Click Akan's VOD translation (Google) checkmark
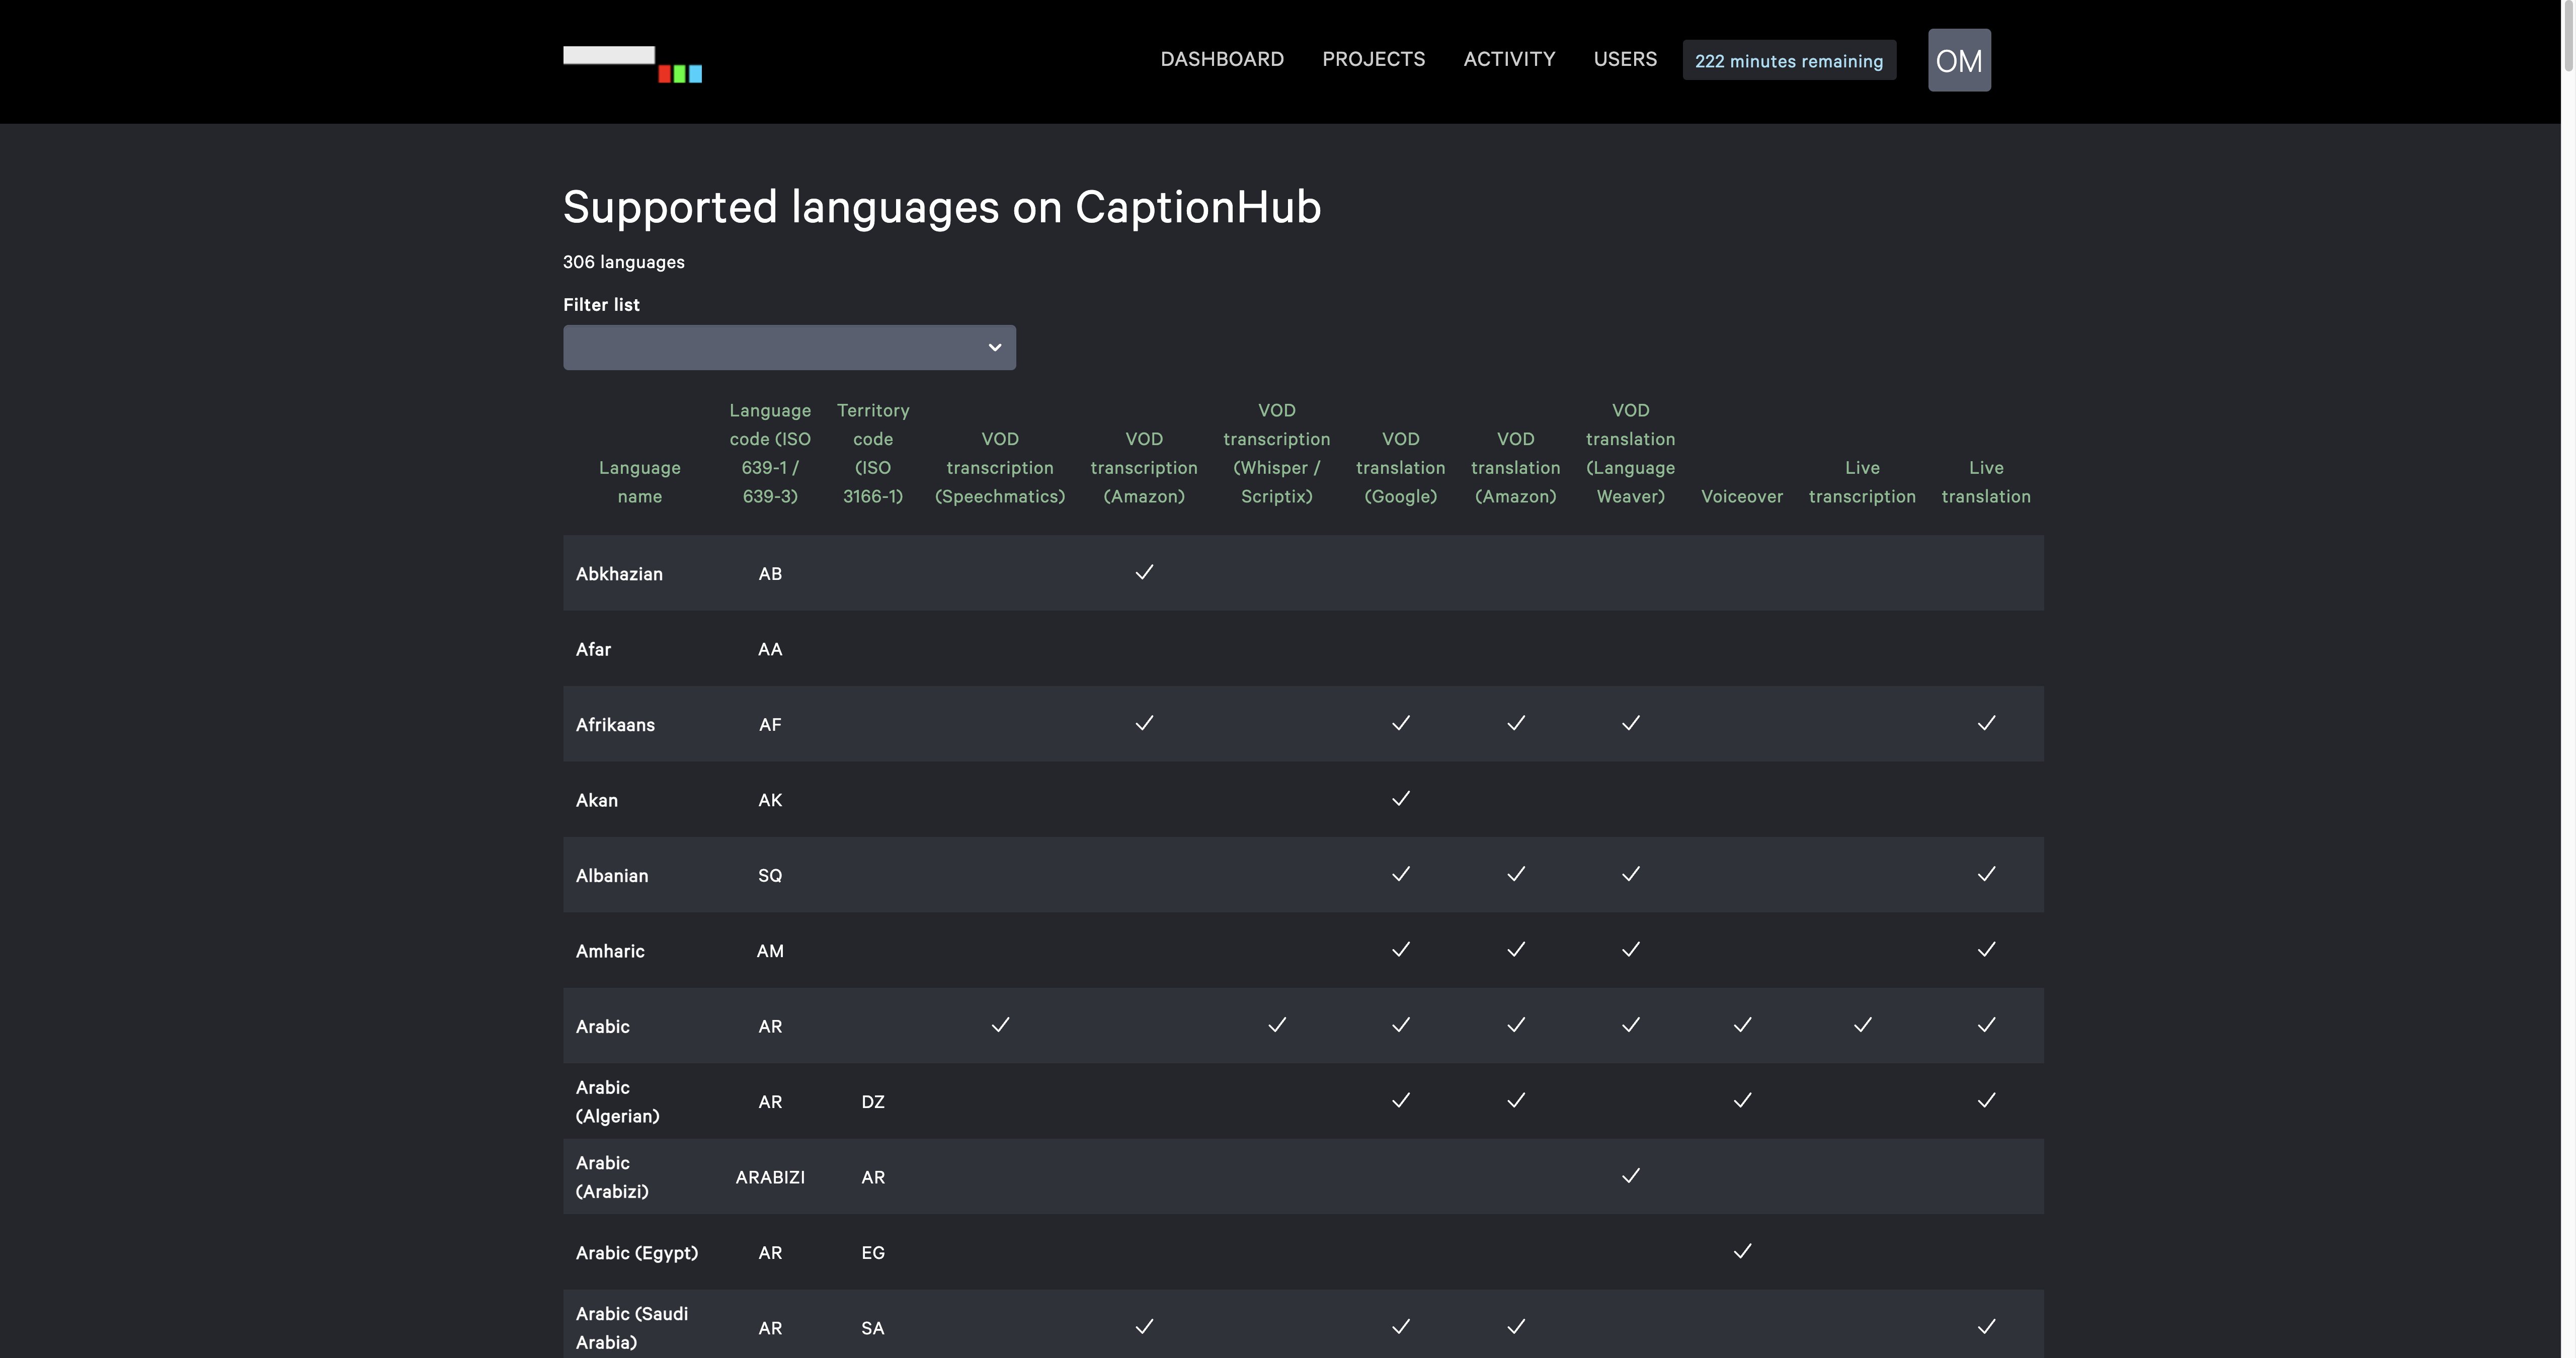 [x=1400, y=799]
